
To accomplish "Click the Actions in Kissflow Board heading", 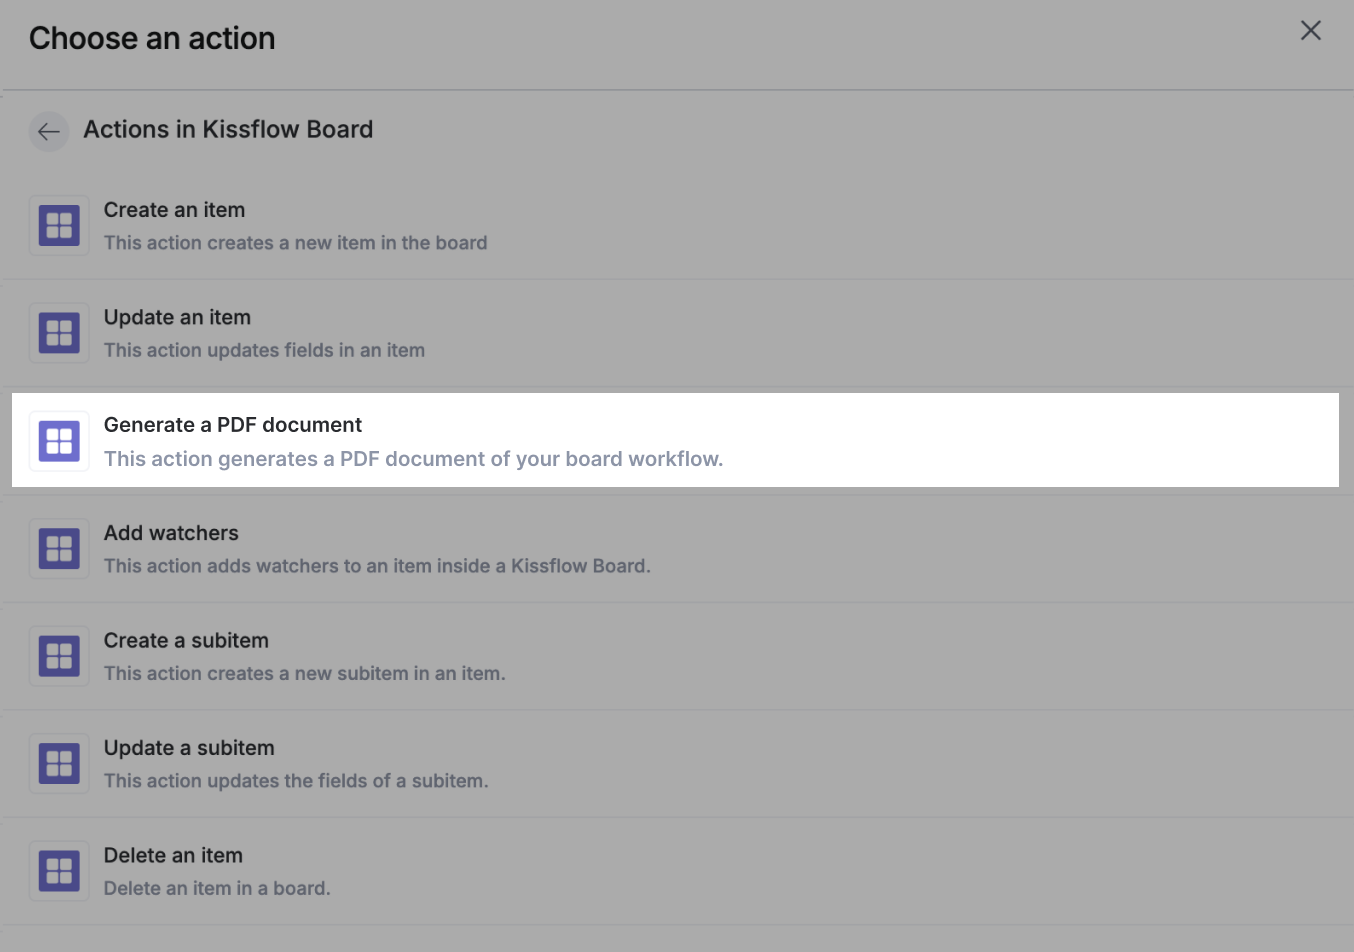I will click(x=228, y=129).
